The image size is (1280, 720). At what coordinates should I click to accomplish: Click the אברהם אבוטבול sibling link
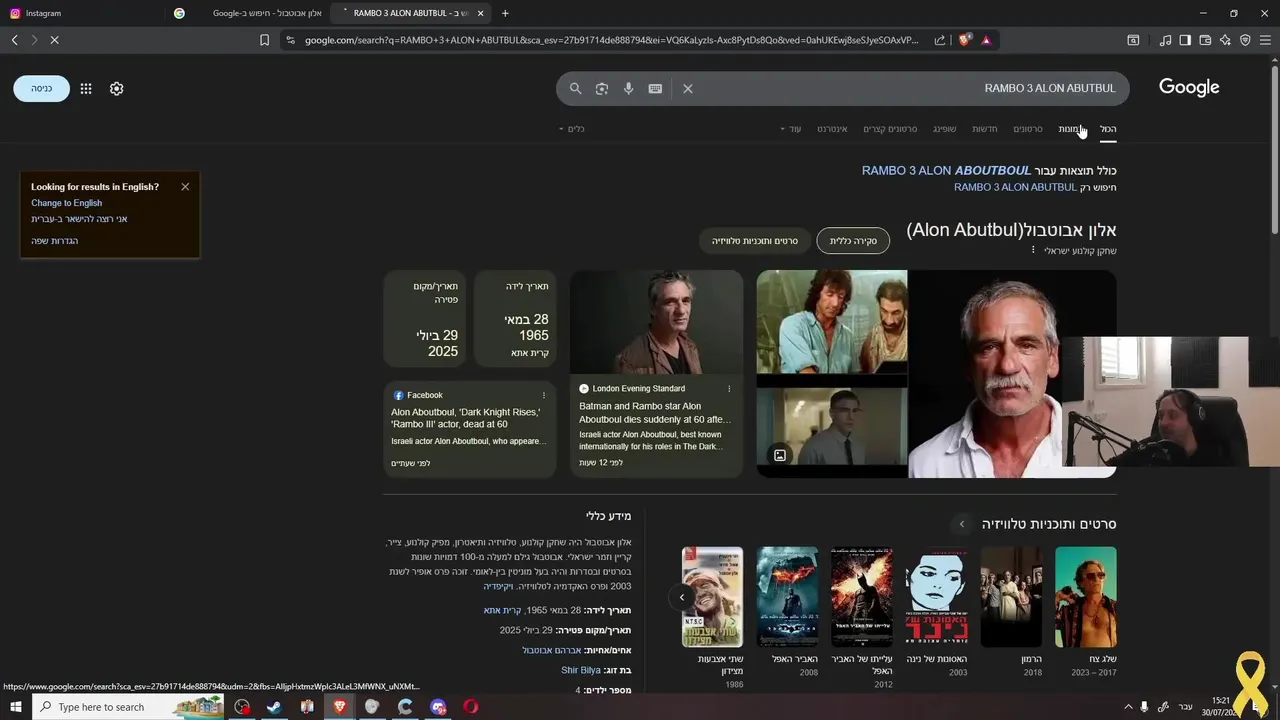[x=552, y=651]
